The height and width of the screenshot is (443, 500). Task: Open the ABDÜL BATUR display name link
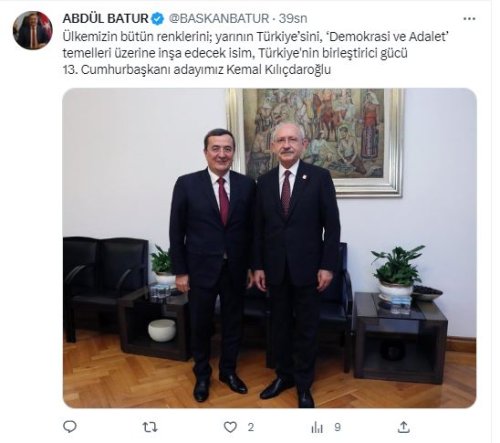coord(106,19)
